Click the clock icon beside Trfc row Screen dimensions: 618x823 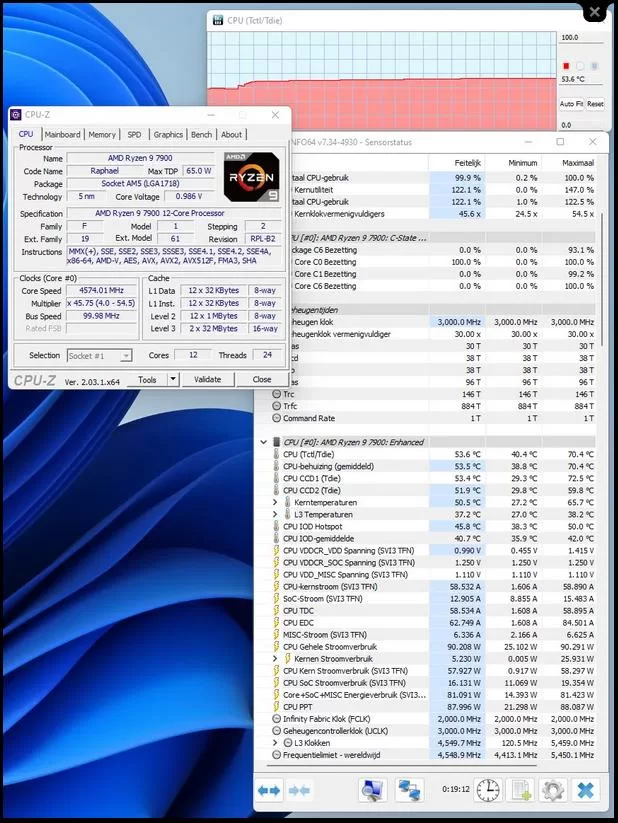point(276,406)
